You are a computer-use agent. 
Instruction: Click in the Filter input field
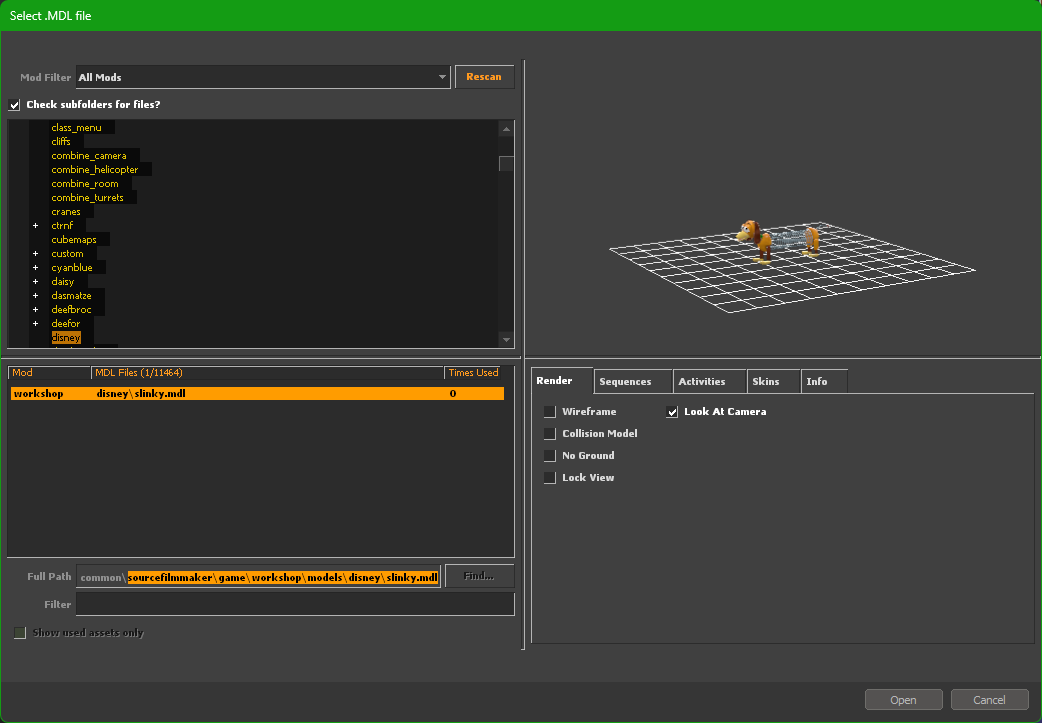pos(295,604)
